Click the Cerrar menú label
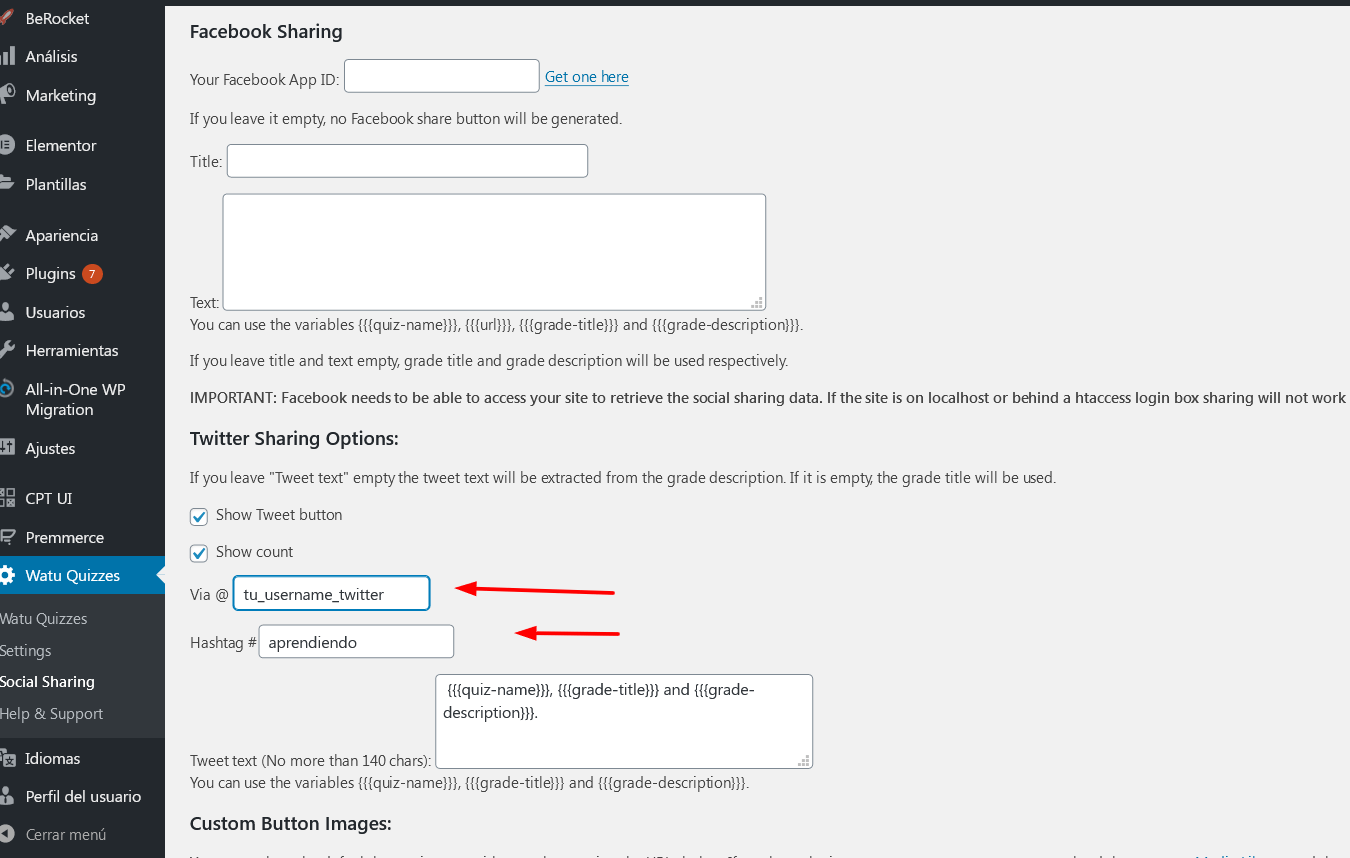This screenshot has height=858, width=1350. 66,834
